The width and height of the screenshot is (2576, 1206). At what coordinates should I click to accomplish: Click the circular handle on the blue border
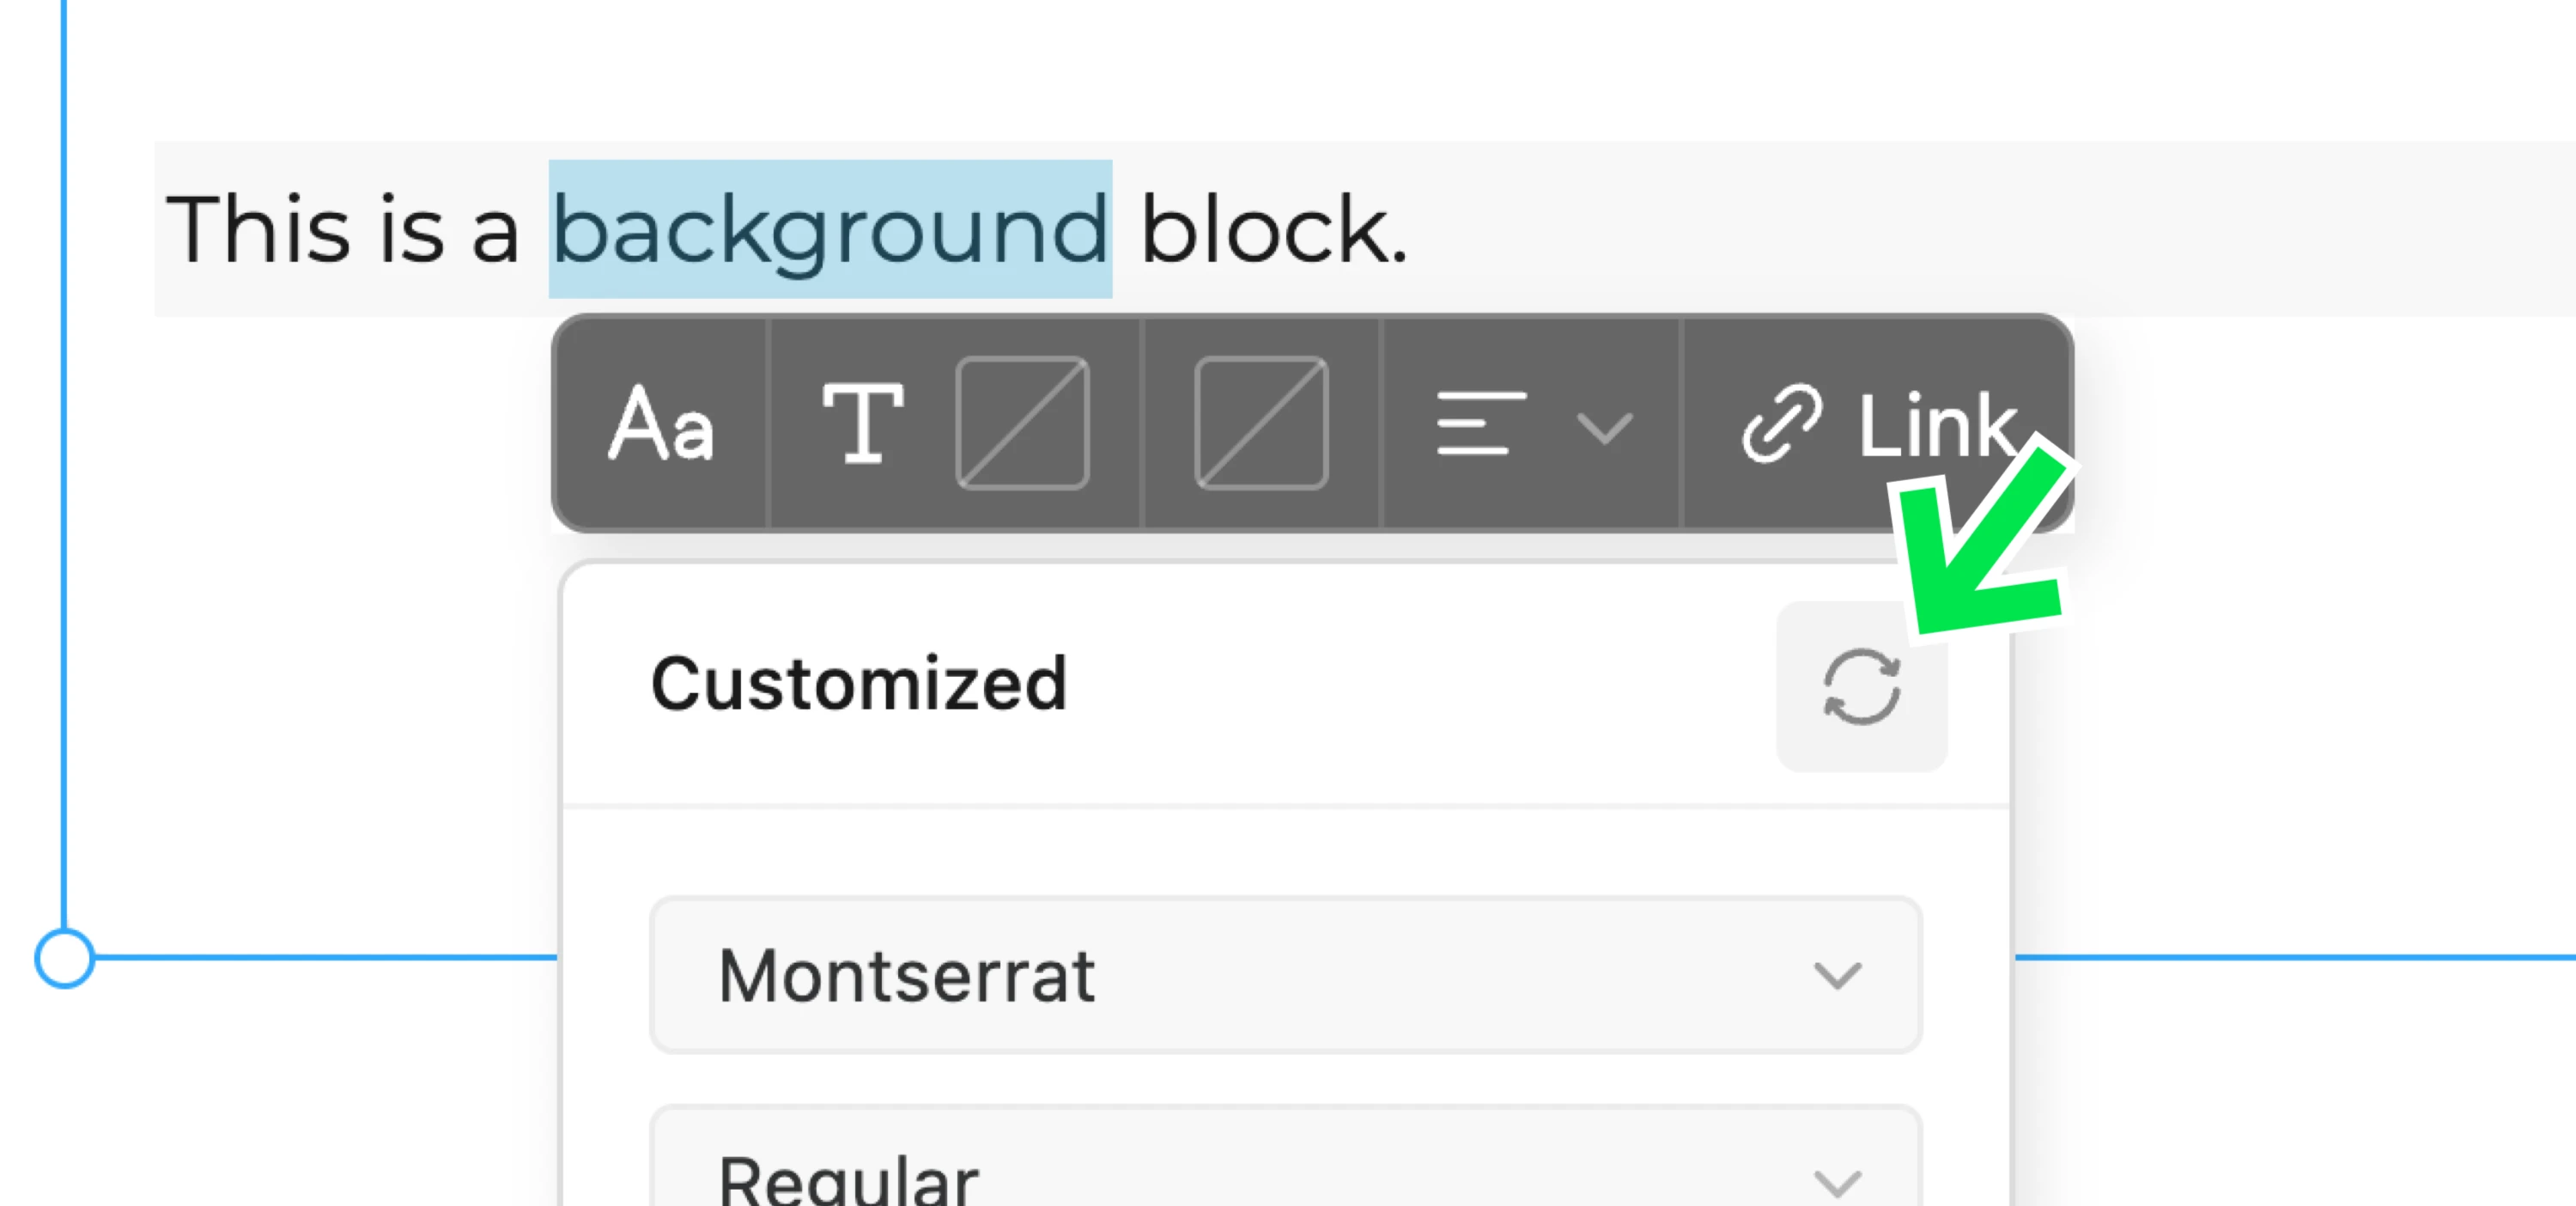pyautogui.click(x=65, y=958)
